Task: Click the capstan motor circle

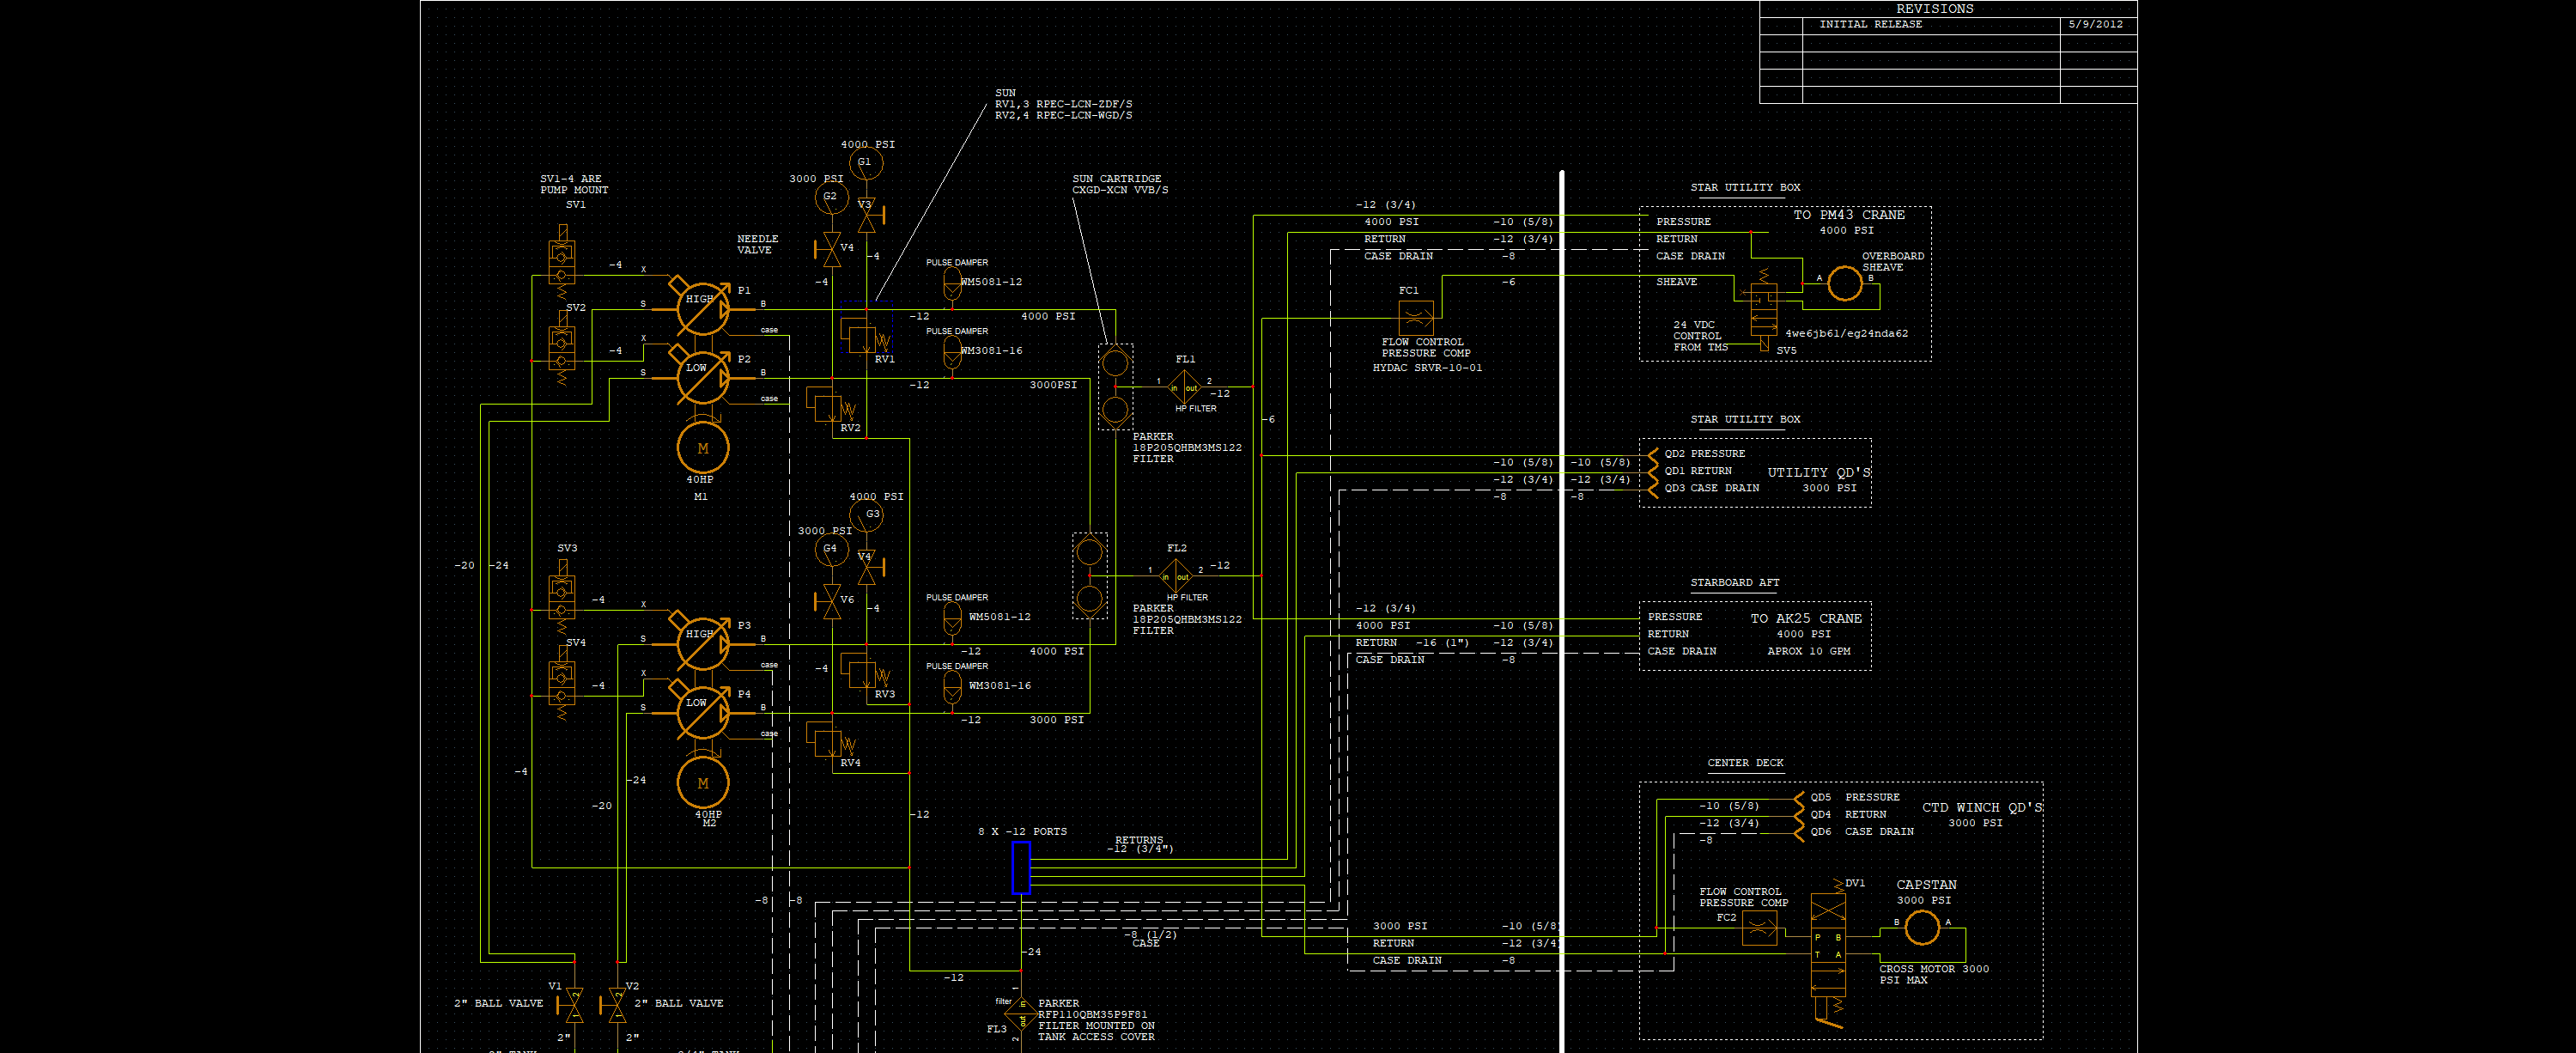Action: click(x=1922, y=928)
